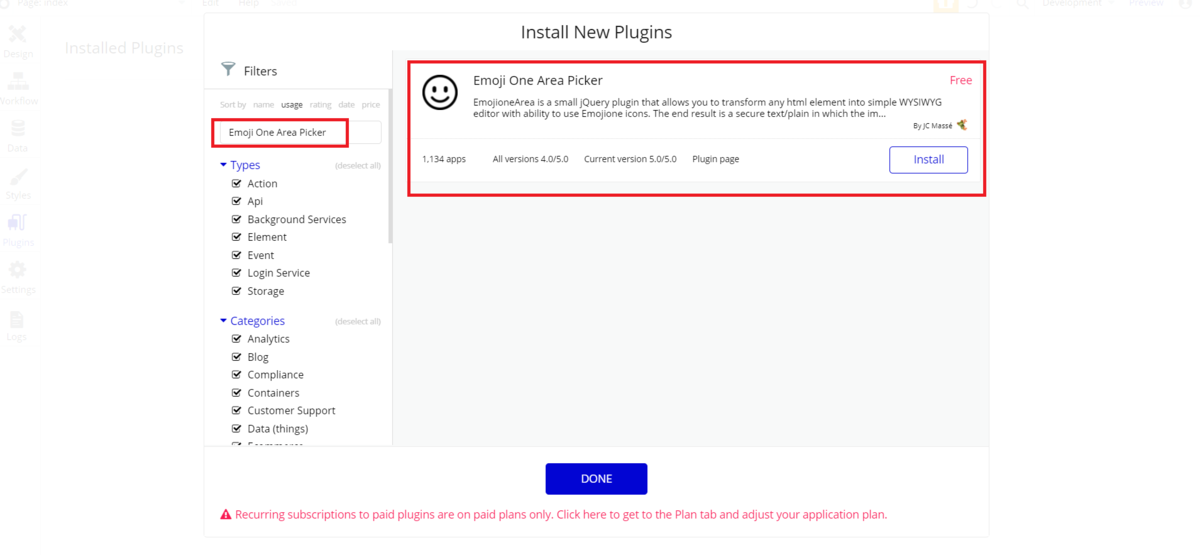Open the Logs tab in the sidebar
Viewport: 1200px width, 555px height.
tap(18, 326)
